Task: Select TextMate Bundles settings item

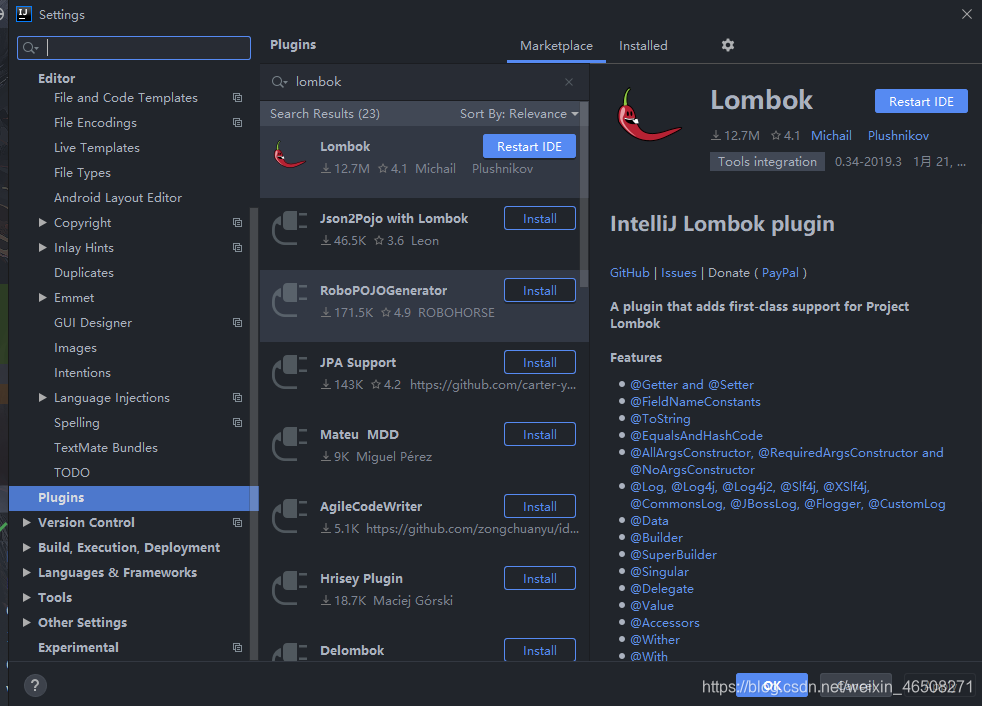Action: click(x=106, y=448)
